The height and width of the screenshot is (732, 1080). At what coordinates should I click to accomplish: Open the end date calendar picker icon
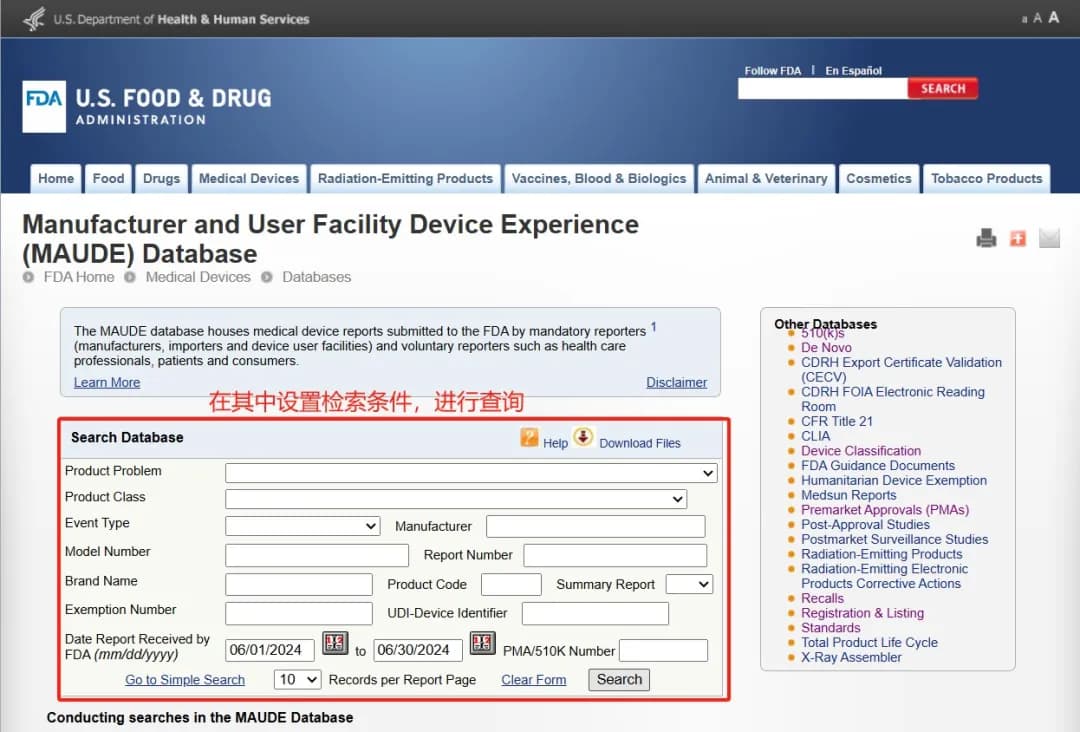point(482,643)
